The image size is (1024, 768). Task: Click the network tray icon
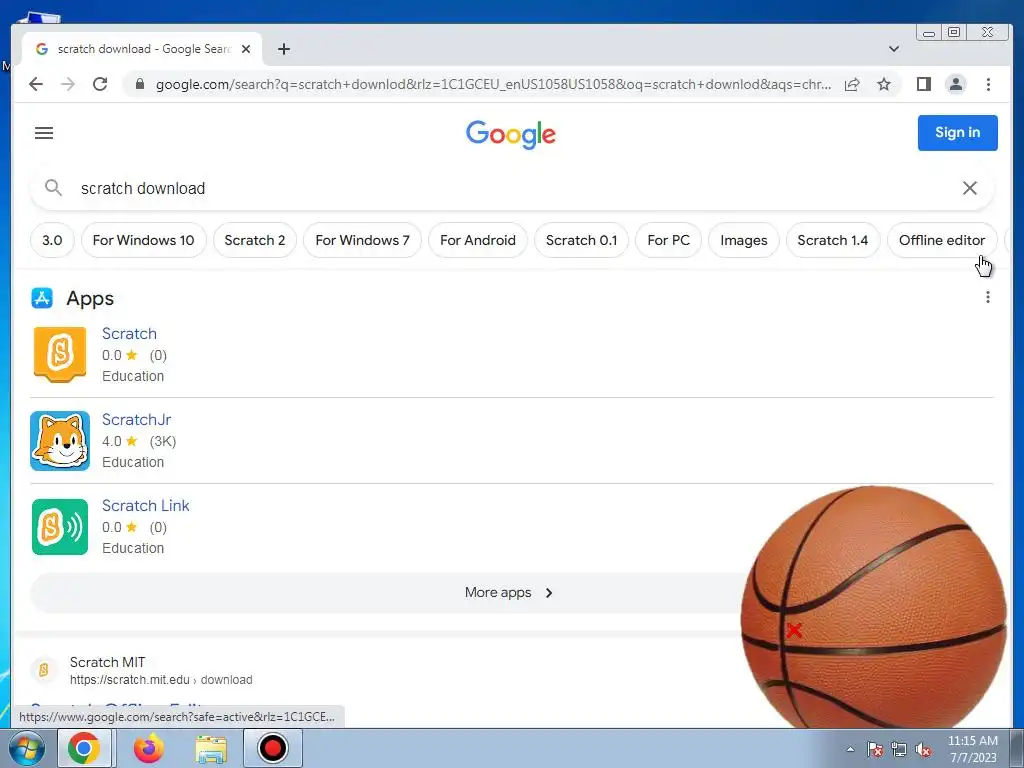899,749
